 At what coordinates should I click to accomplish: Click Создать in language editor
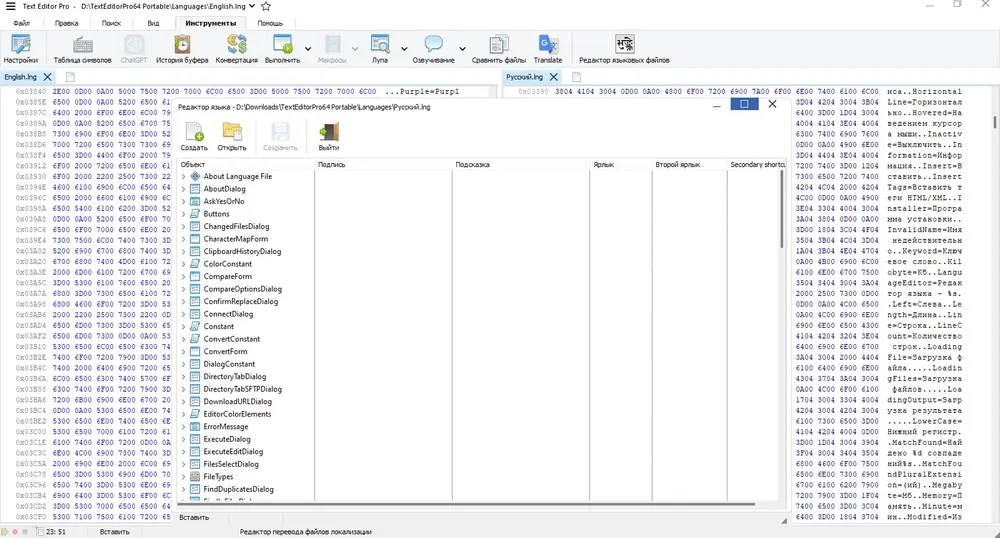(194, 137)
